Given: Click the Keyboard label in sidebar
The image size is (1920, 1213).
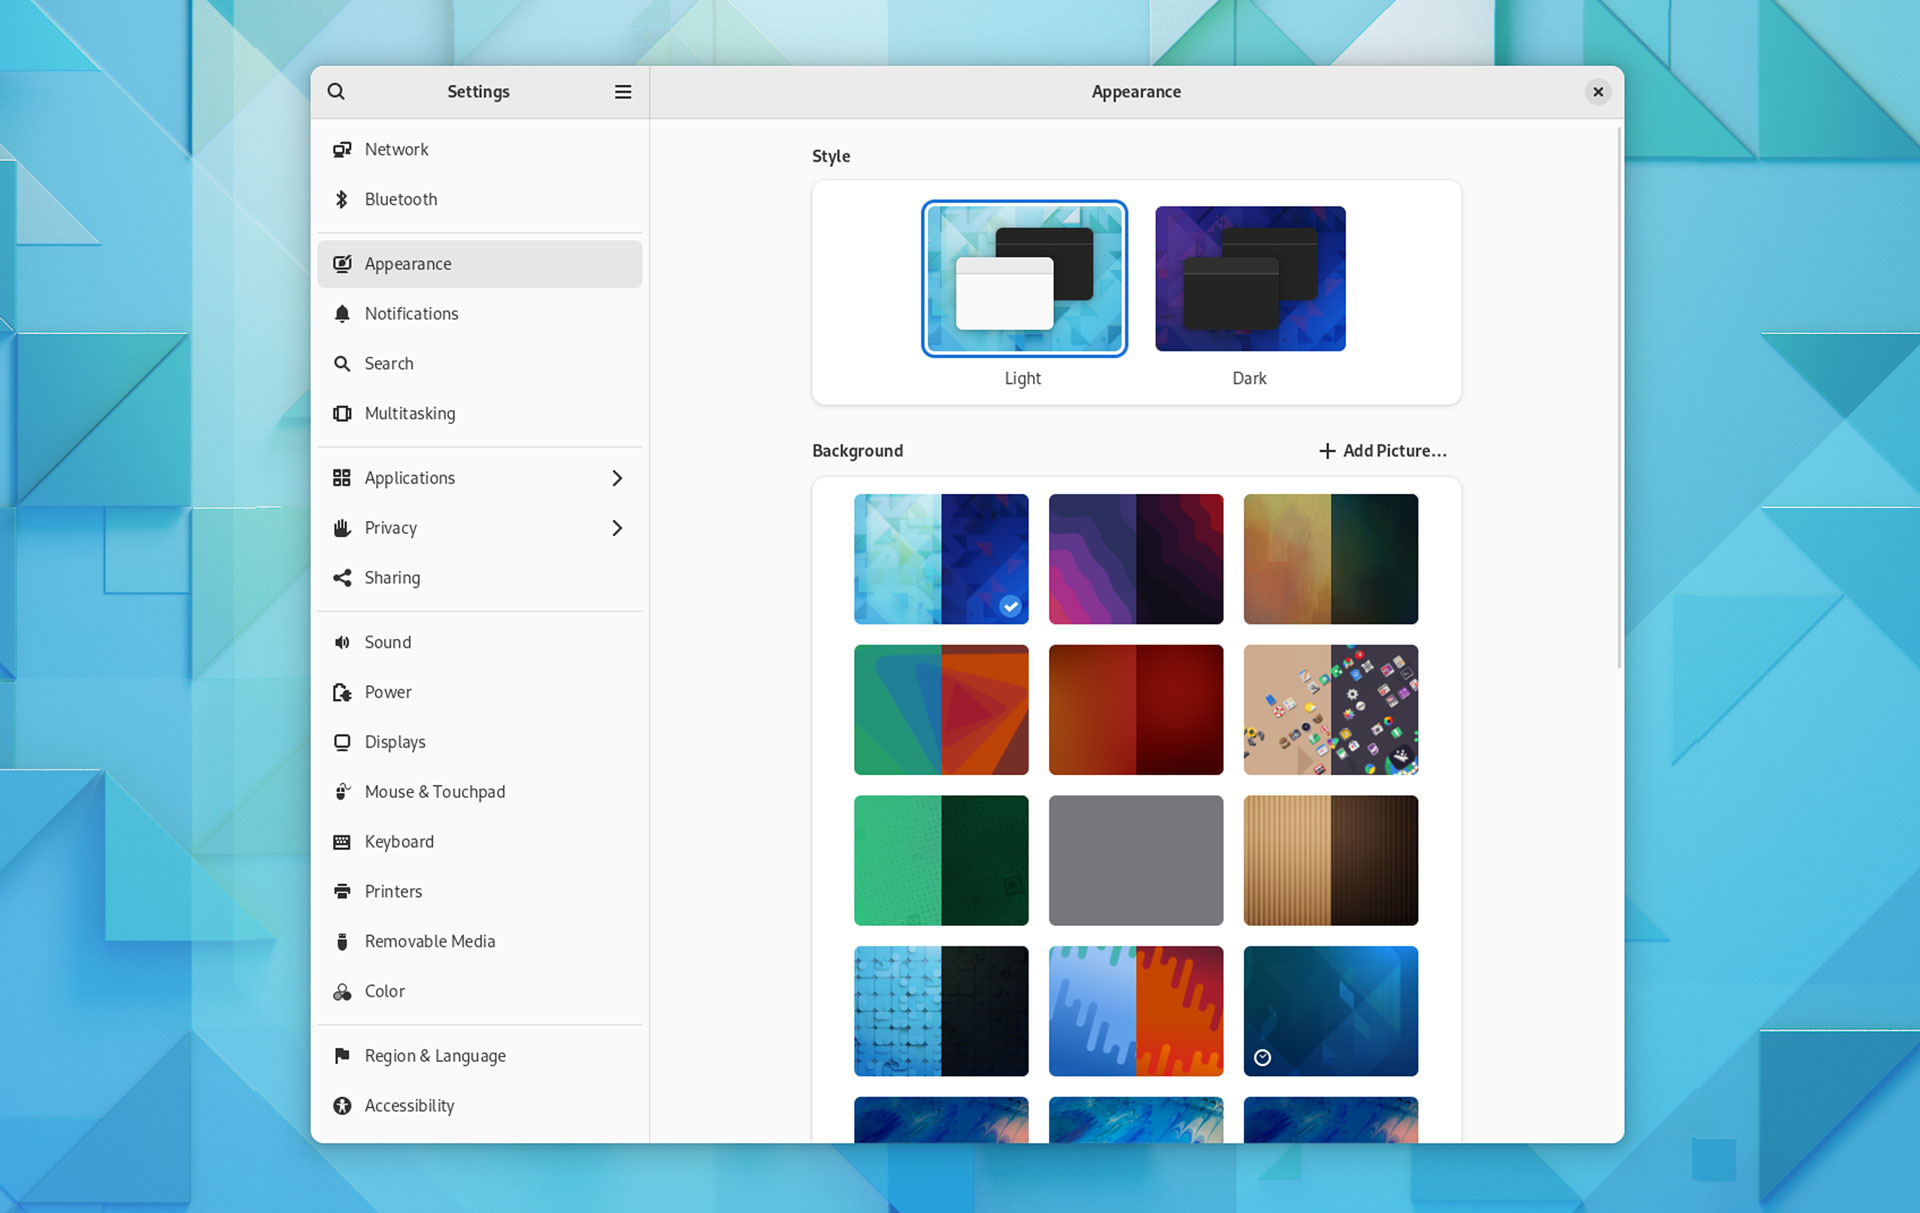Looking at the screenshot, I should [x=399, y=842].
